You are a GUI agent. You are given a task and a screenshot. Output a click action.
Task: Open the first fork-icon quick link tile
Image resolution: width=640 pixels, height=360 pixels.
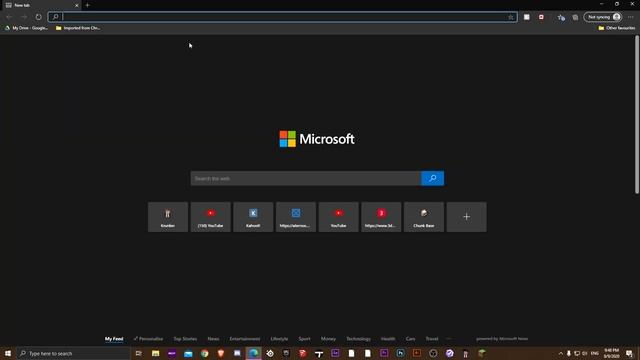tap(168, 217)
